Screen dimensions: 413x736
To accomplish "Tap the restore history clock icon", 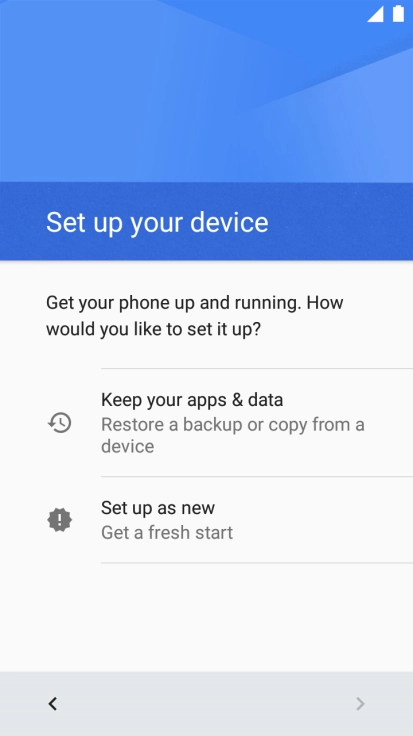I will pyautogui.click(x=60, y=422).
